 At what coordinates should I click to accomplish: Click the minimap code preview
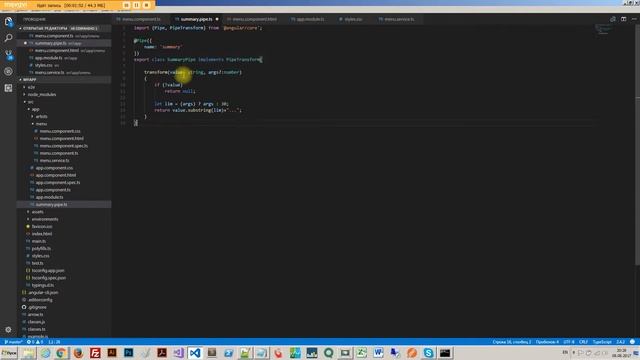pos(603,29)
